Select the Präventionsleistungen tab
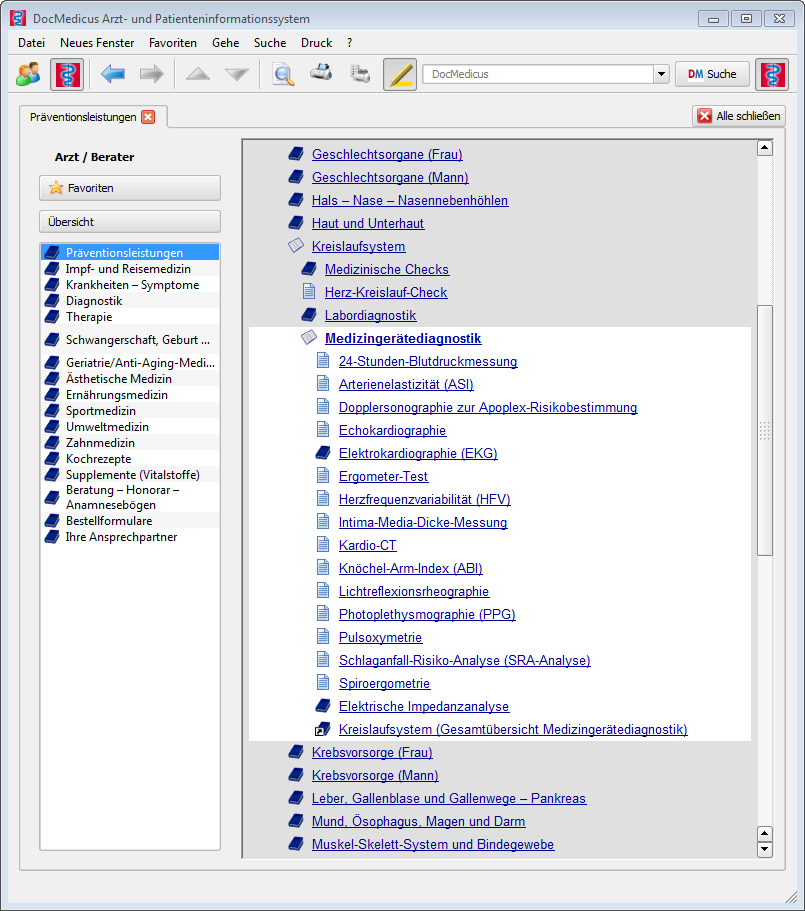This screenshot has height=911, width=805. click(x=83, y=117)
